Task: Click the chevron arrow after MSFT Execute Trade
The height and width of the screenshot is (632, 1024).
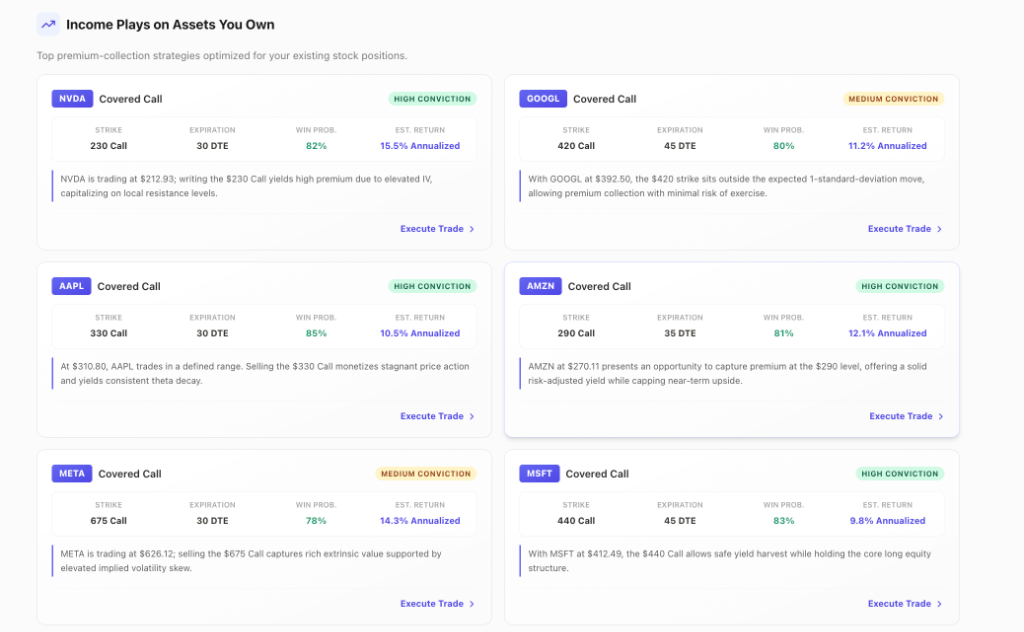Action: pos(939,604)
